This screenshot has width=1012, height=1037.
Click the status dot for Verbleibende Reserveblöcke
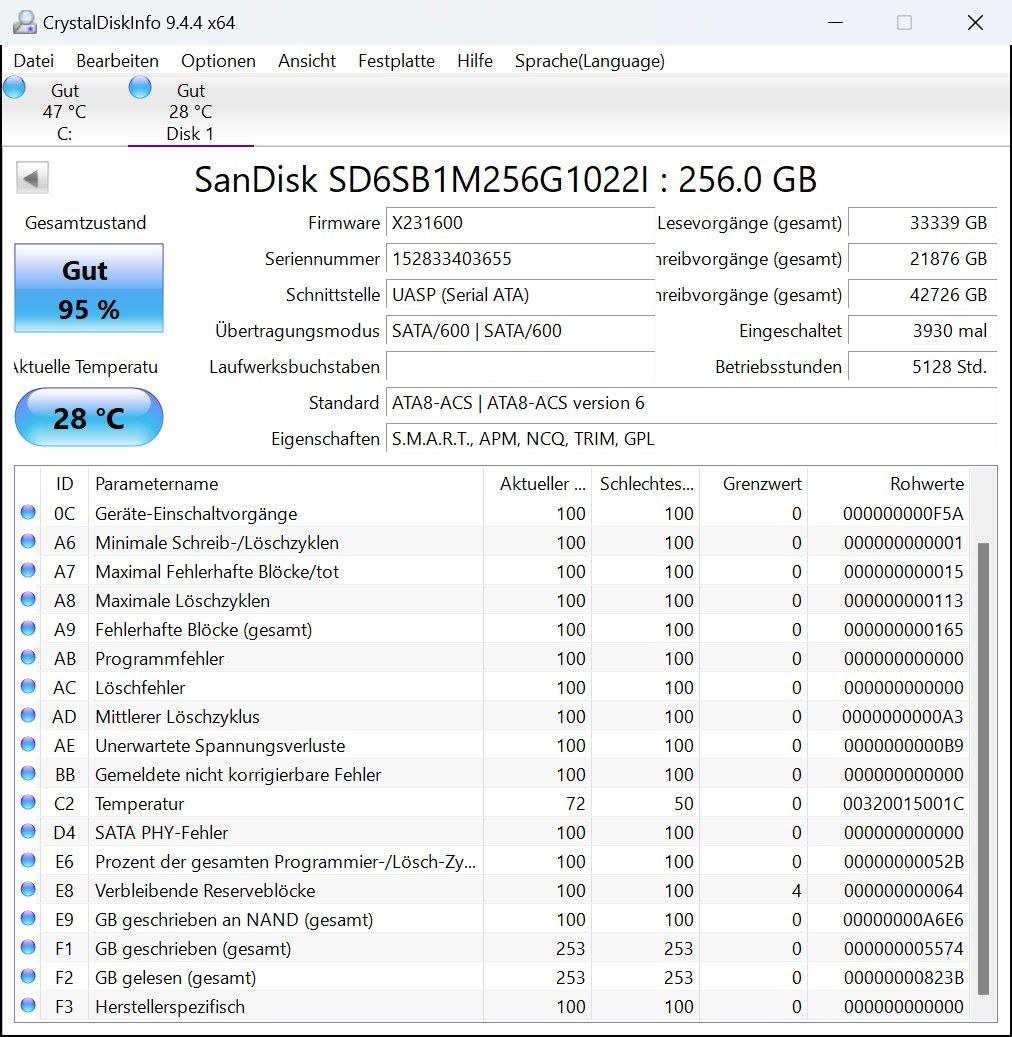(x=28, y=890)
